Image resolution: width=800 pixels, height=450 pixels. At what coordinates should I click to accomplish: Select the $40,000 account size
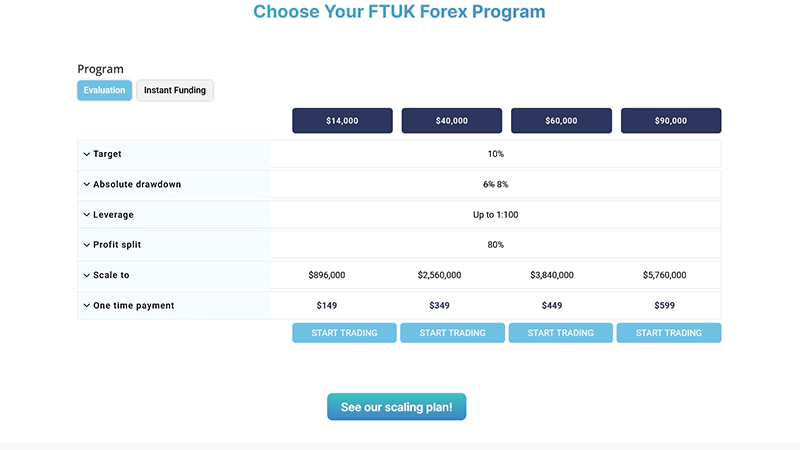click(451, 121)
